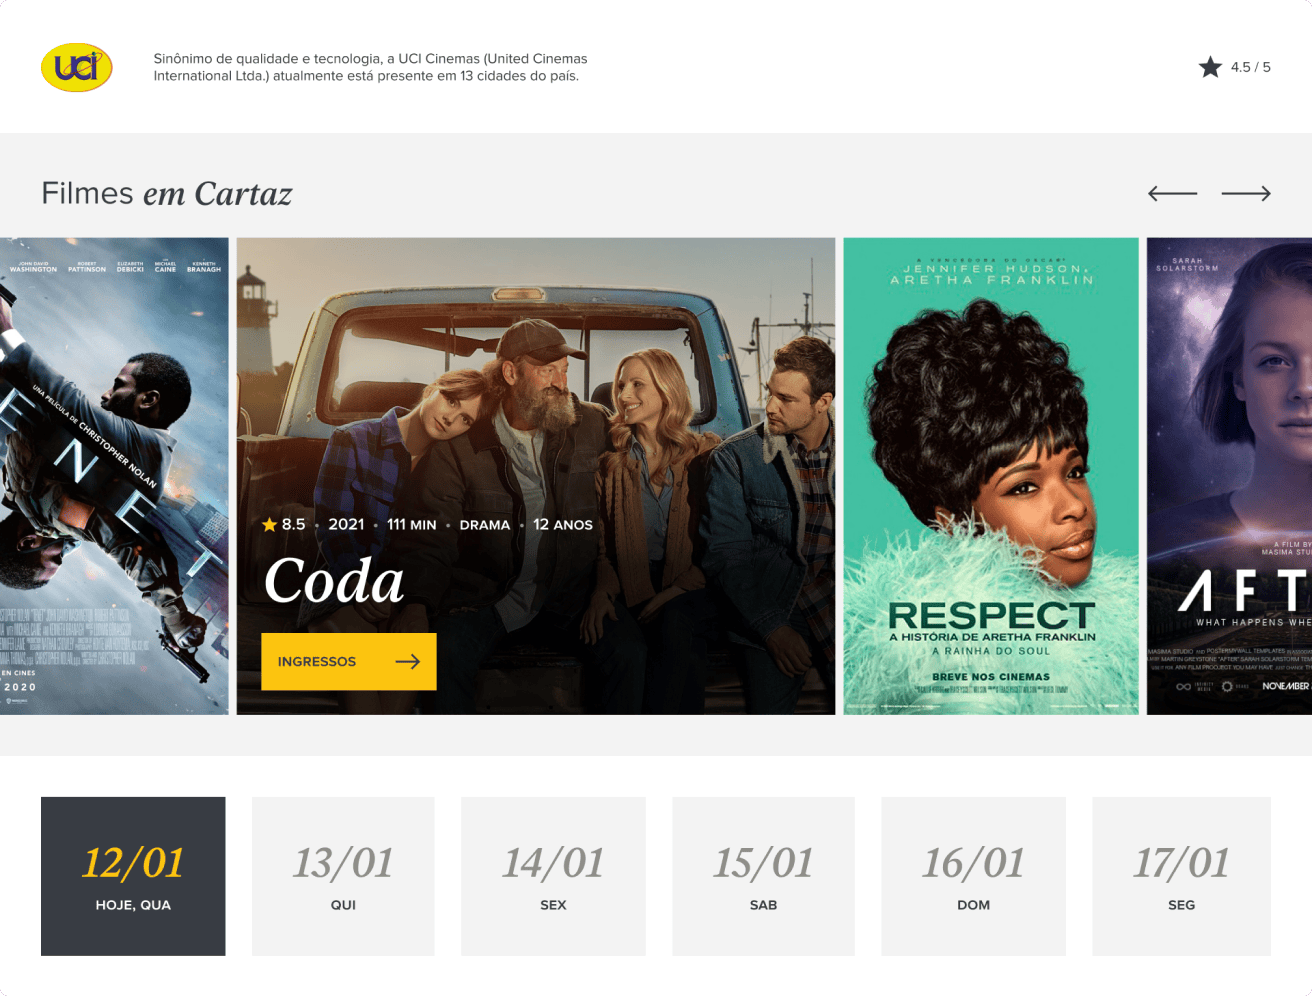1312x996 pixels.
Task: Select the 16/01 Dom date tile
Action: pyautogui.click(x=973, y=876)
